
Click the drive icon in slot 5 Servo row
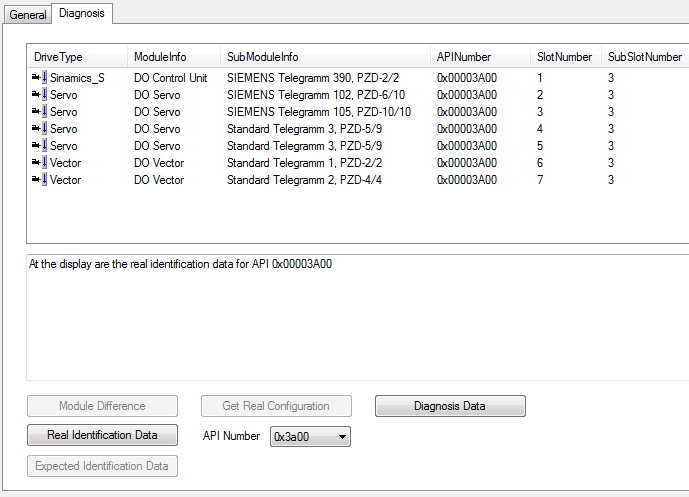pos(40,145)
